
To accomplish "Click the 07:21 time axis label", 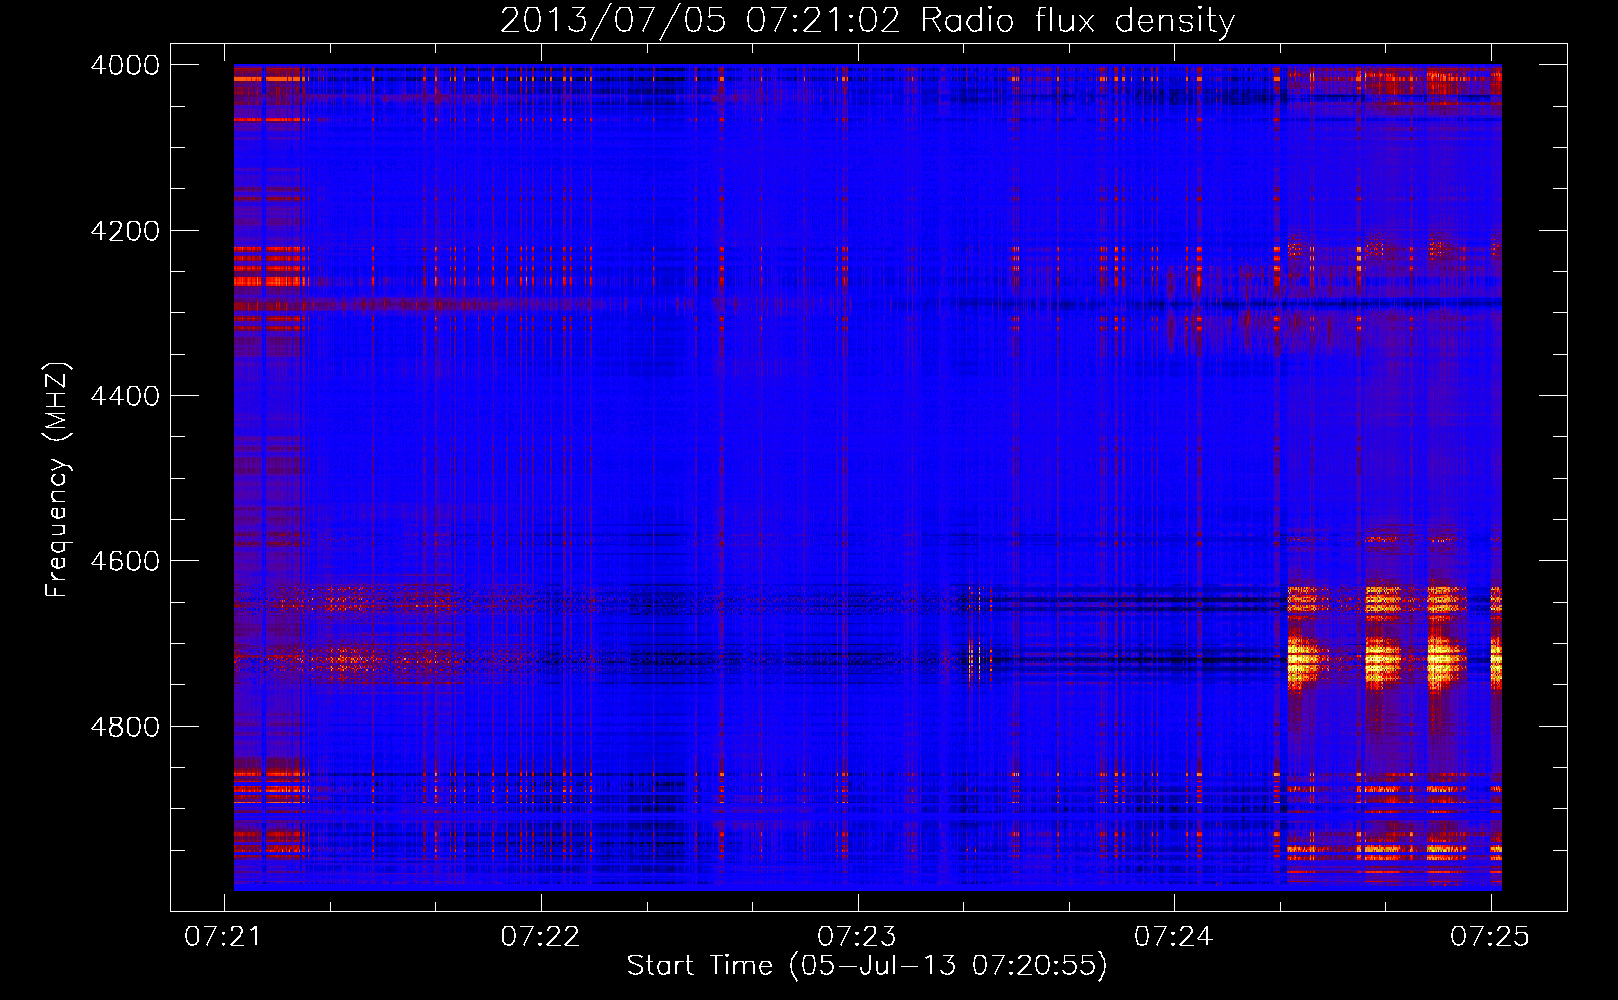I will tap(224, 936).
